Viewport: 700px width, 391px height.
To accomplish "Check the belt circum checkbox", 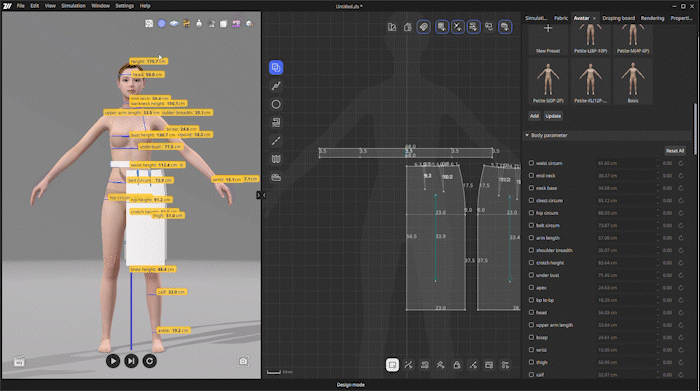I will [531, 225].
